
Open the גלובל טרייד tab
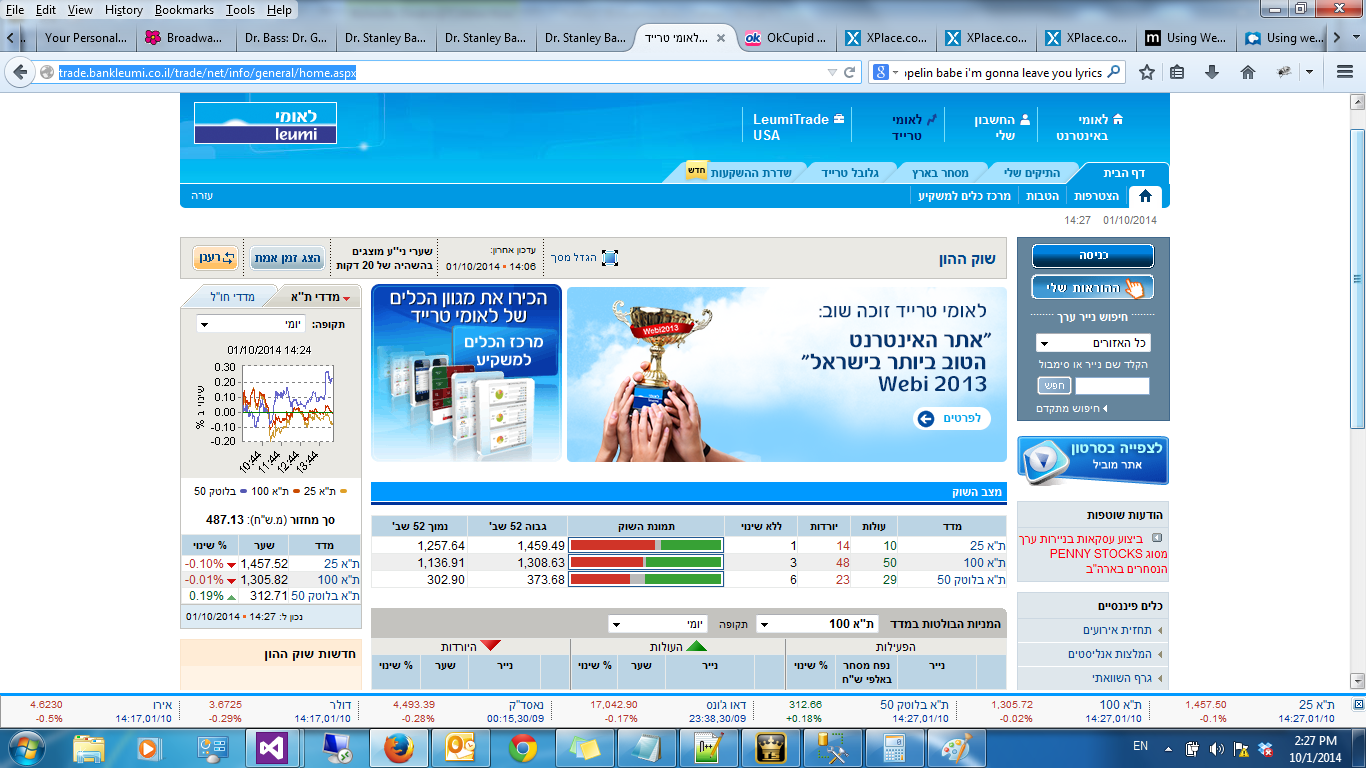pyautogui.click(x=849, y=172)
